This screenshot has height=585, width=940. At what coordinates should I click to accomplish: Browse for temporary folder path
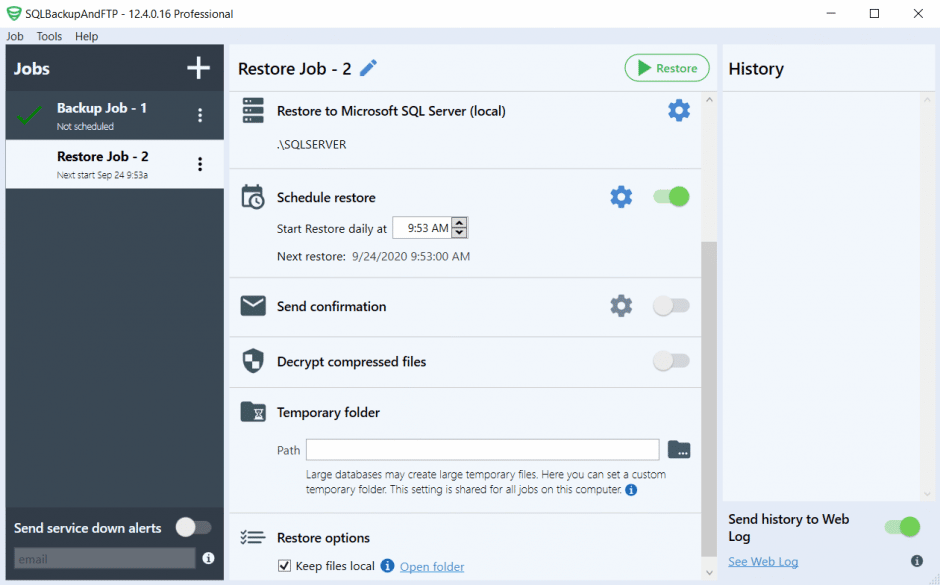pos(679,449)
